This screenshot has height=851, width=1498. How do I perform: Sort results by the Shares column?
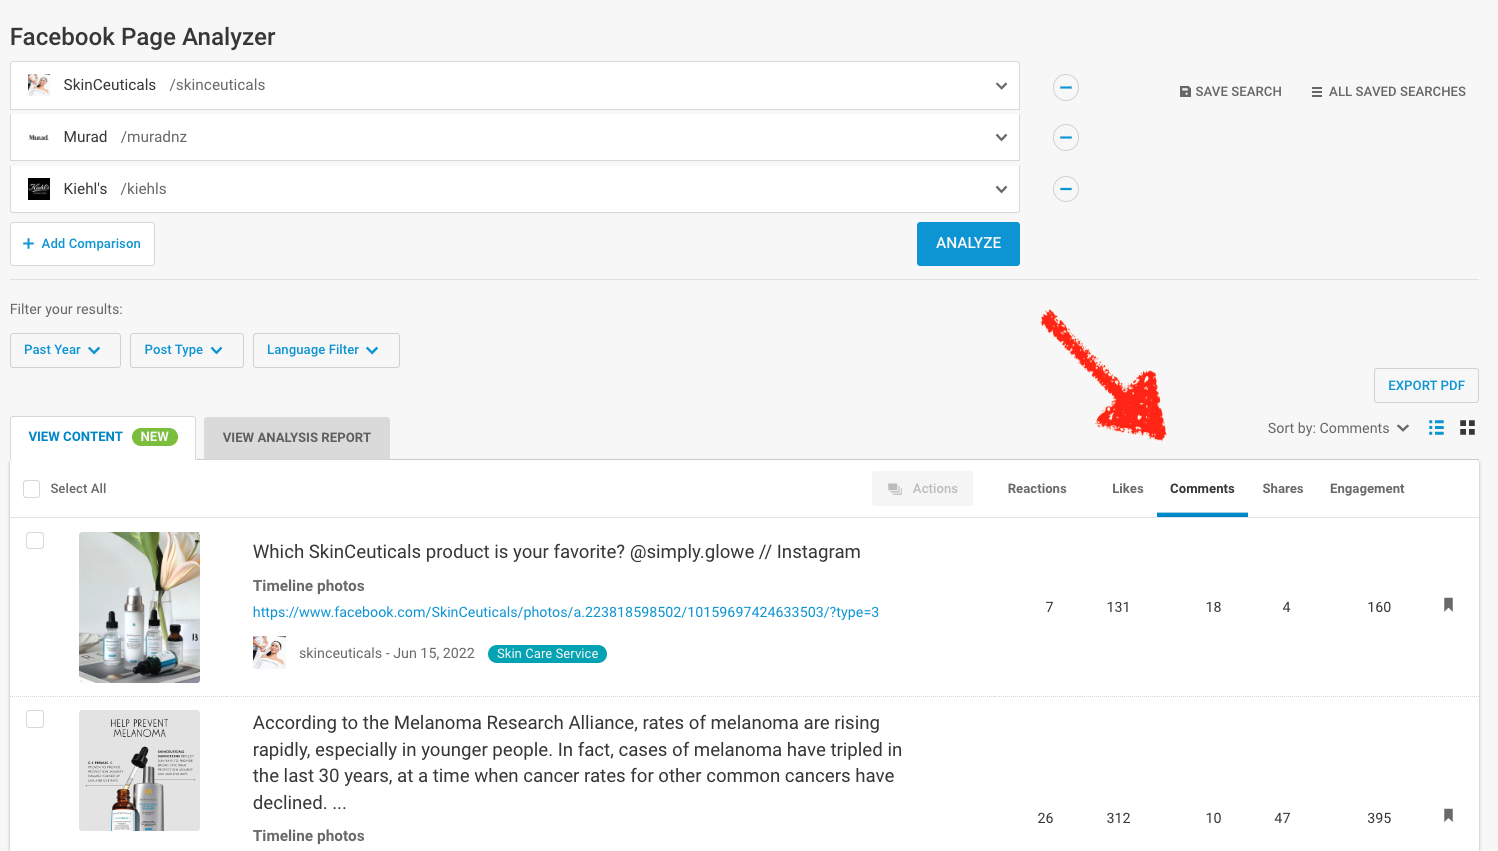tap(1282, 488)
